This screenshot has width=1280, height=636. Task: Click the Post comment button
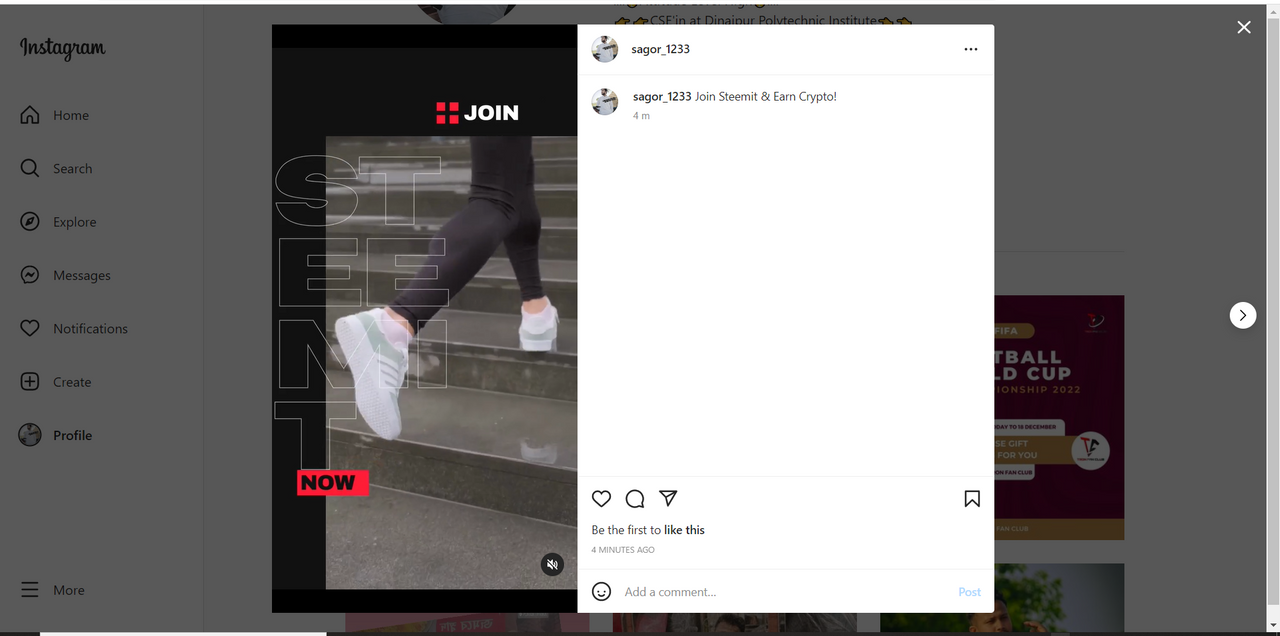(970, 592)
